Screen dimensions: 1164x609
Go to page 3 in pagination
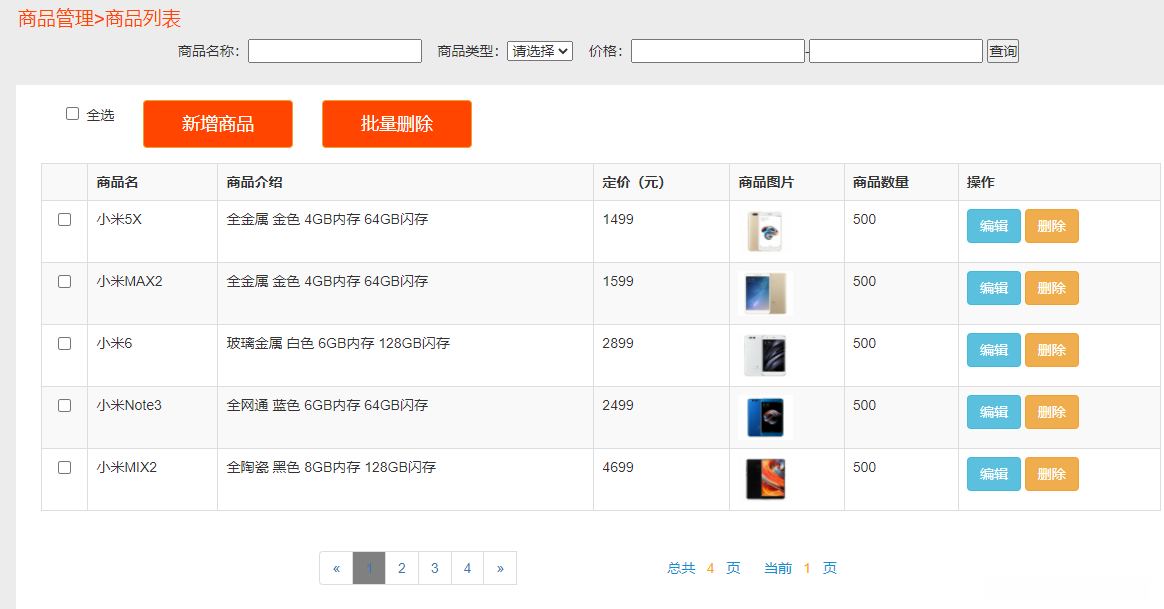tap(434, 568)
